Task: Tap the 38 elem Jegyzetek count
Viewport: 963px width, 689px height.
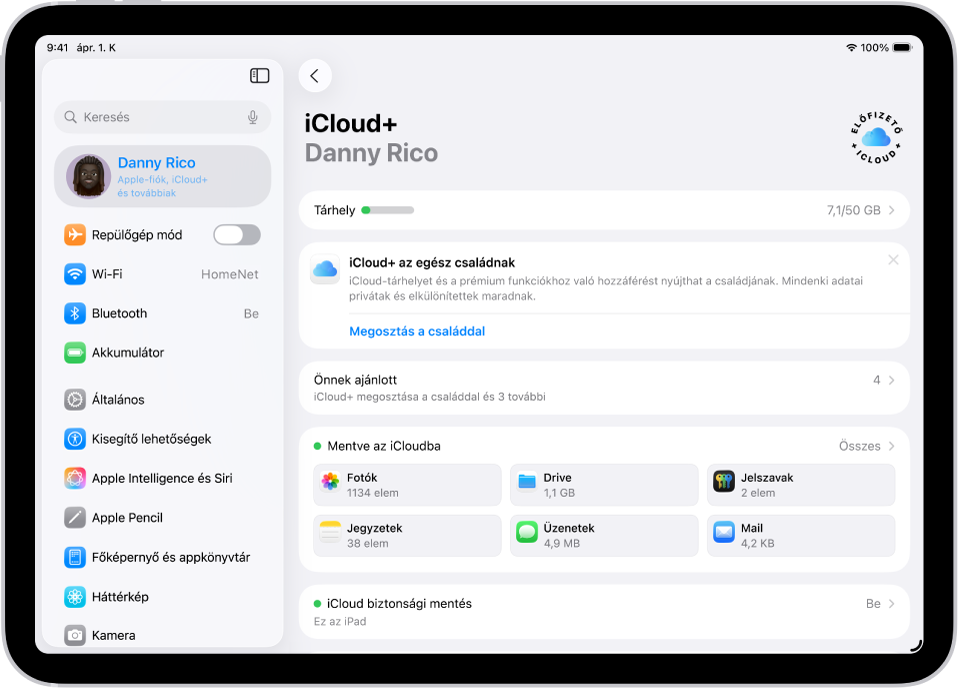Action: [x=367, y=543]
